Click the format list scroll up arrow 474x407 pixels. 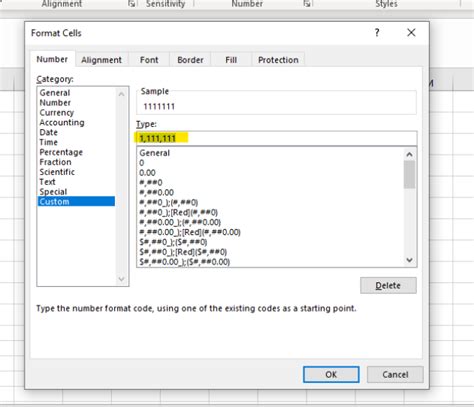click(x=409, y=155)
